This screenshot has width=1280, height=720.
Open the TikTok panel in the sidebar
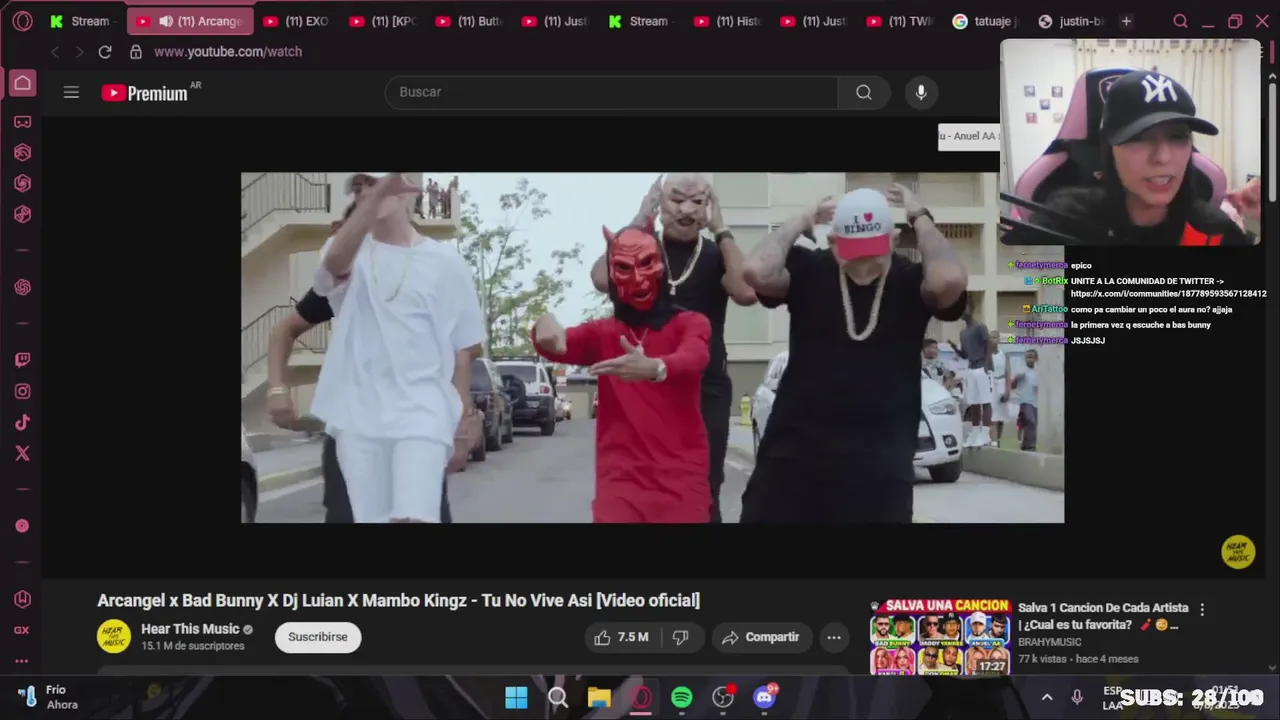(22, 422)
